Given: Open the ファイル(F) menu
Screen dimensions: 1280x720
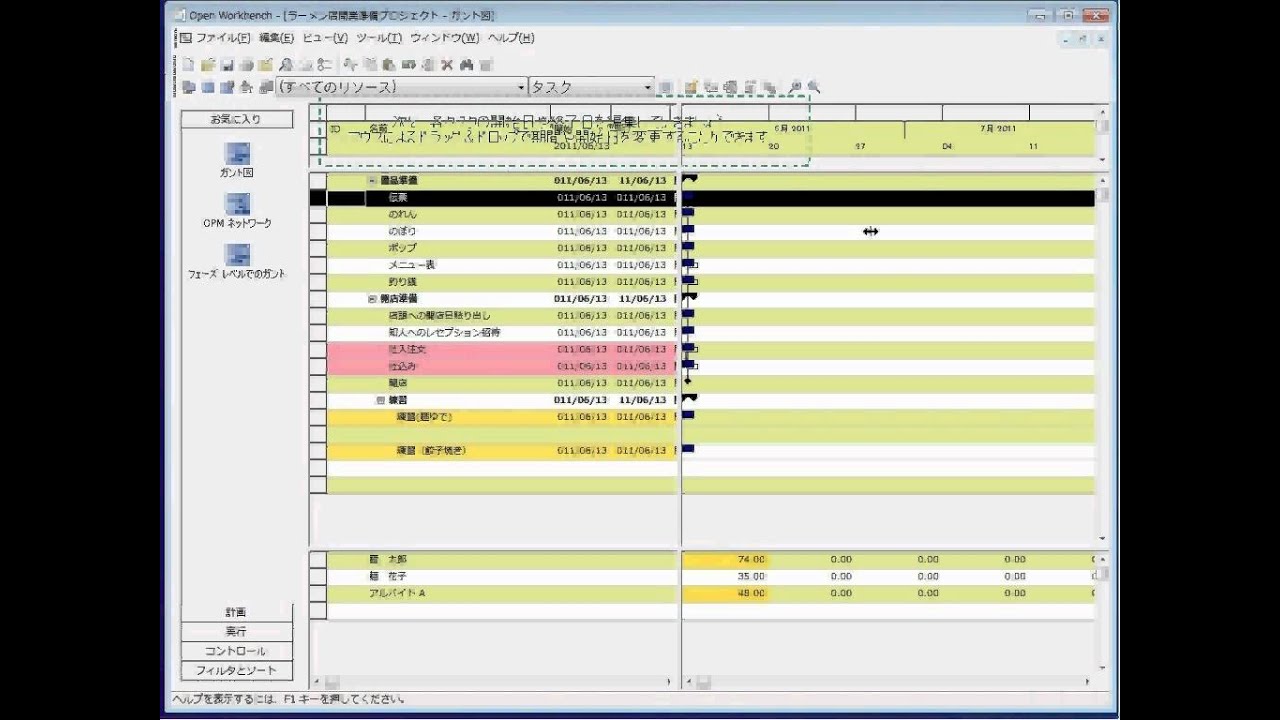Looking at the screenshot, I should pos(222,38).
